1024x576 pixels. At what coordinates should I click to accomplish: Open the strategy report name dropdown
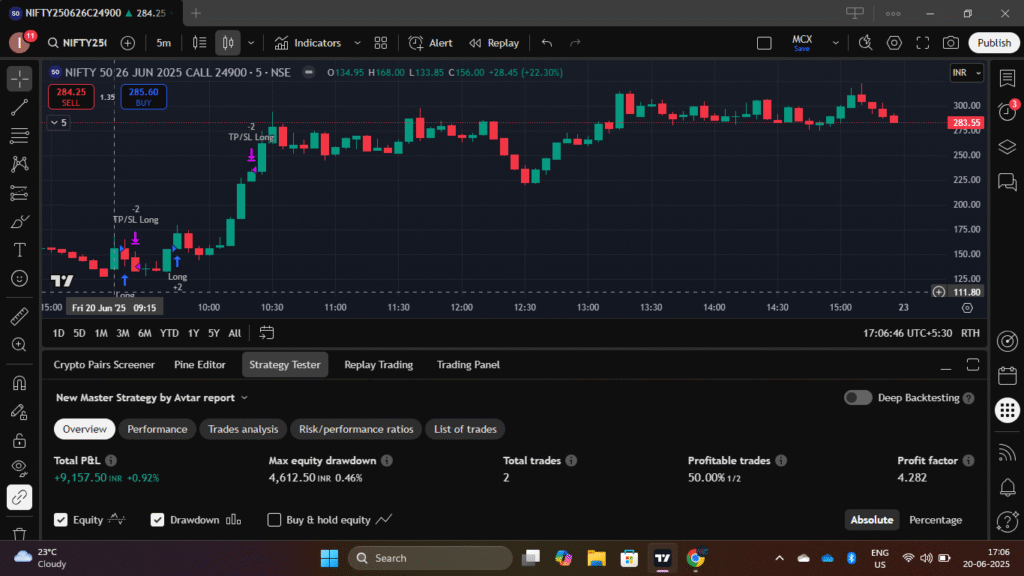[x=152, y=398]
